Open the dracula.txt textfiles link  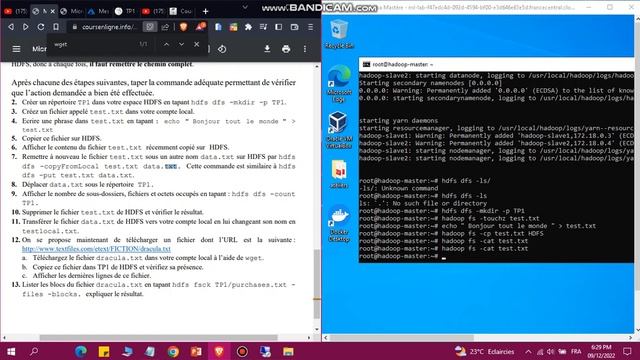(x=96, y=249)
